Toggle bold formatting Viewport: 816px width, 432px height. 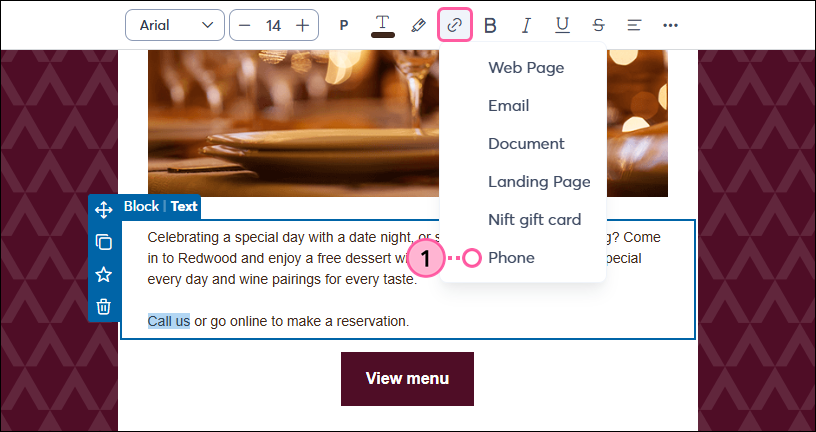(x=490, y=25)
